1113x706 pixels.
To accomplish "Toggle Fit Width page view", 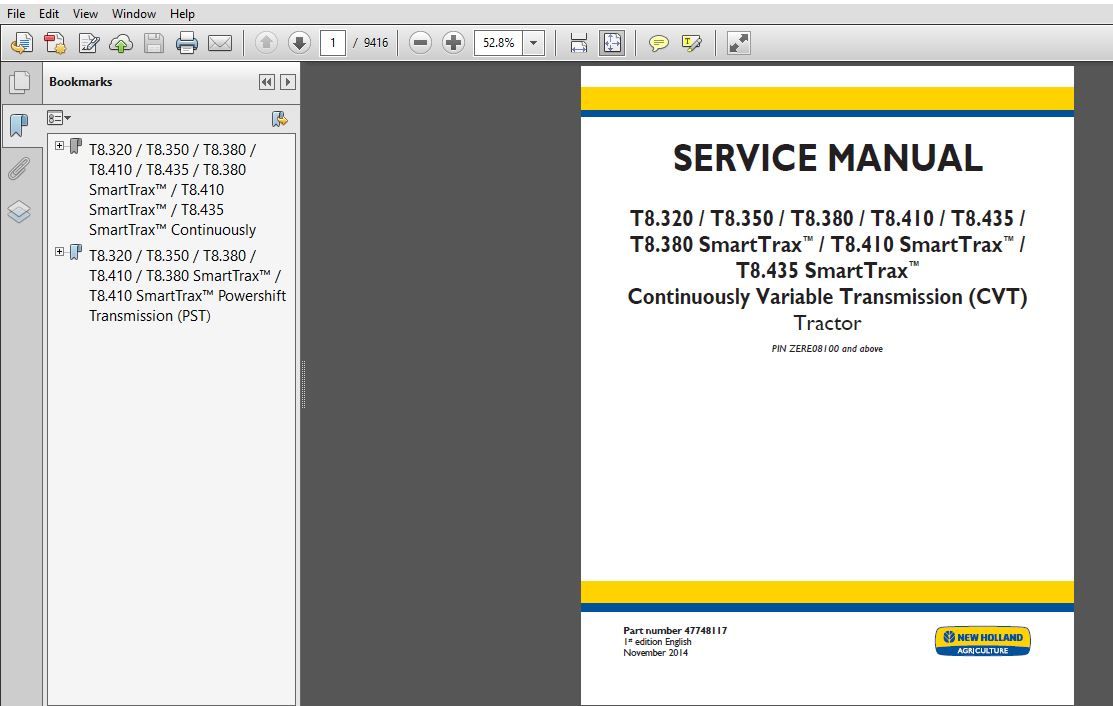I will (x=578, y=42).
